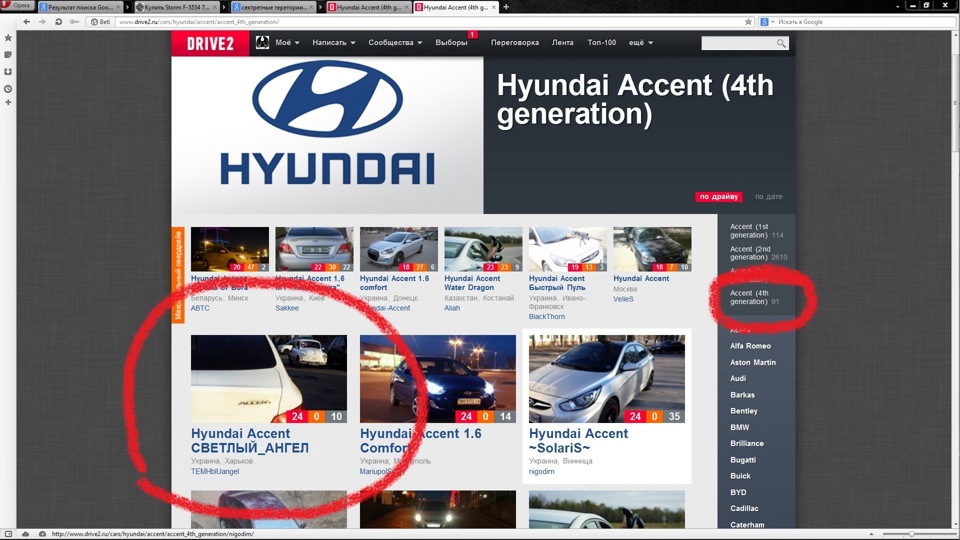Open 'Hyundai Accent СВЕТЛЫЙ_АНГЕЛ' car title
Screen dimensions: 960x540
pyautogui.click(x=250, y=441)
